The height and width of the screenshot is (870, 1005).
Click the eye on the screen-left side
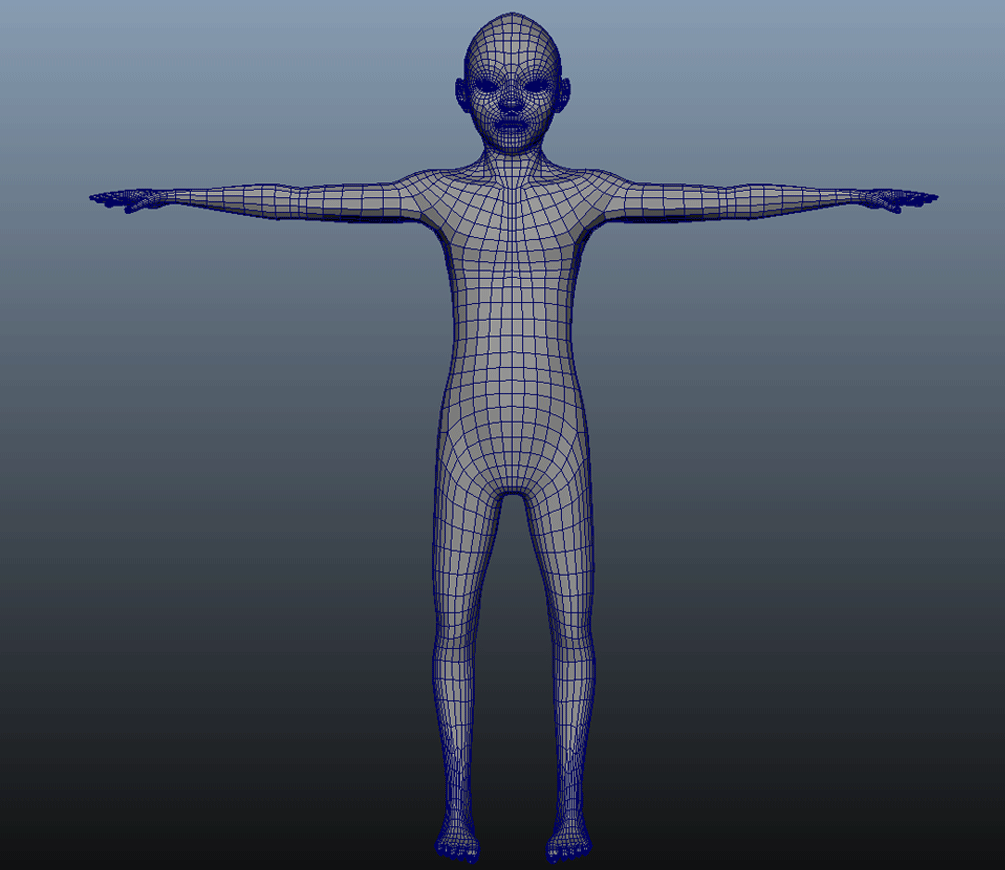point(487,86)
